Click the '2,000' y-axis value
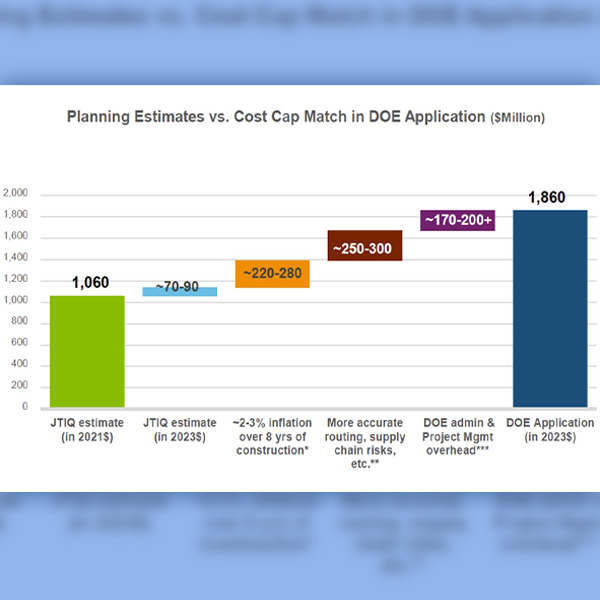 pyautogui.click(x=16, y=194)
